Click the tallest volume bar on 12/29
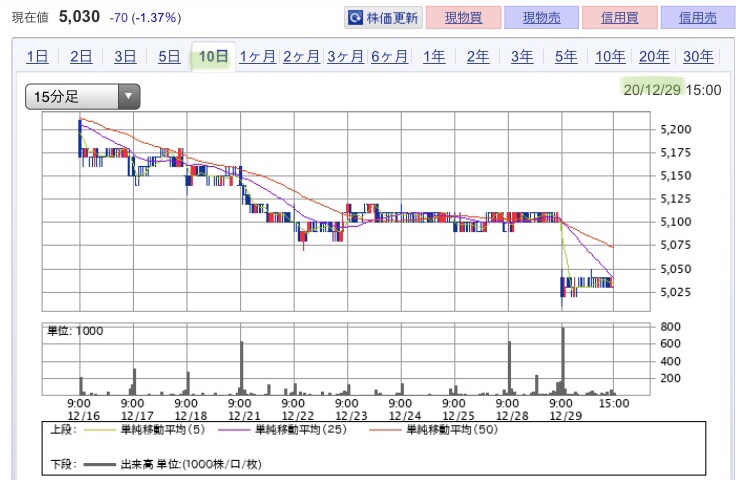 [x=563, y=361]
